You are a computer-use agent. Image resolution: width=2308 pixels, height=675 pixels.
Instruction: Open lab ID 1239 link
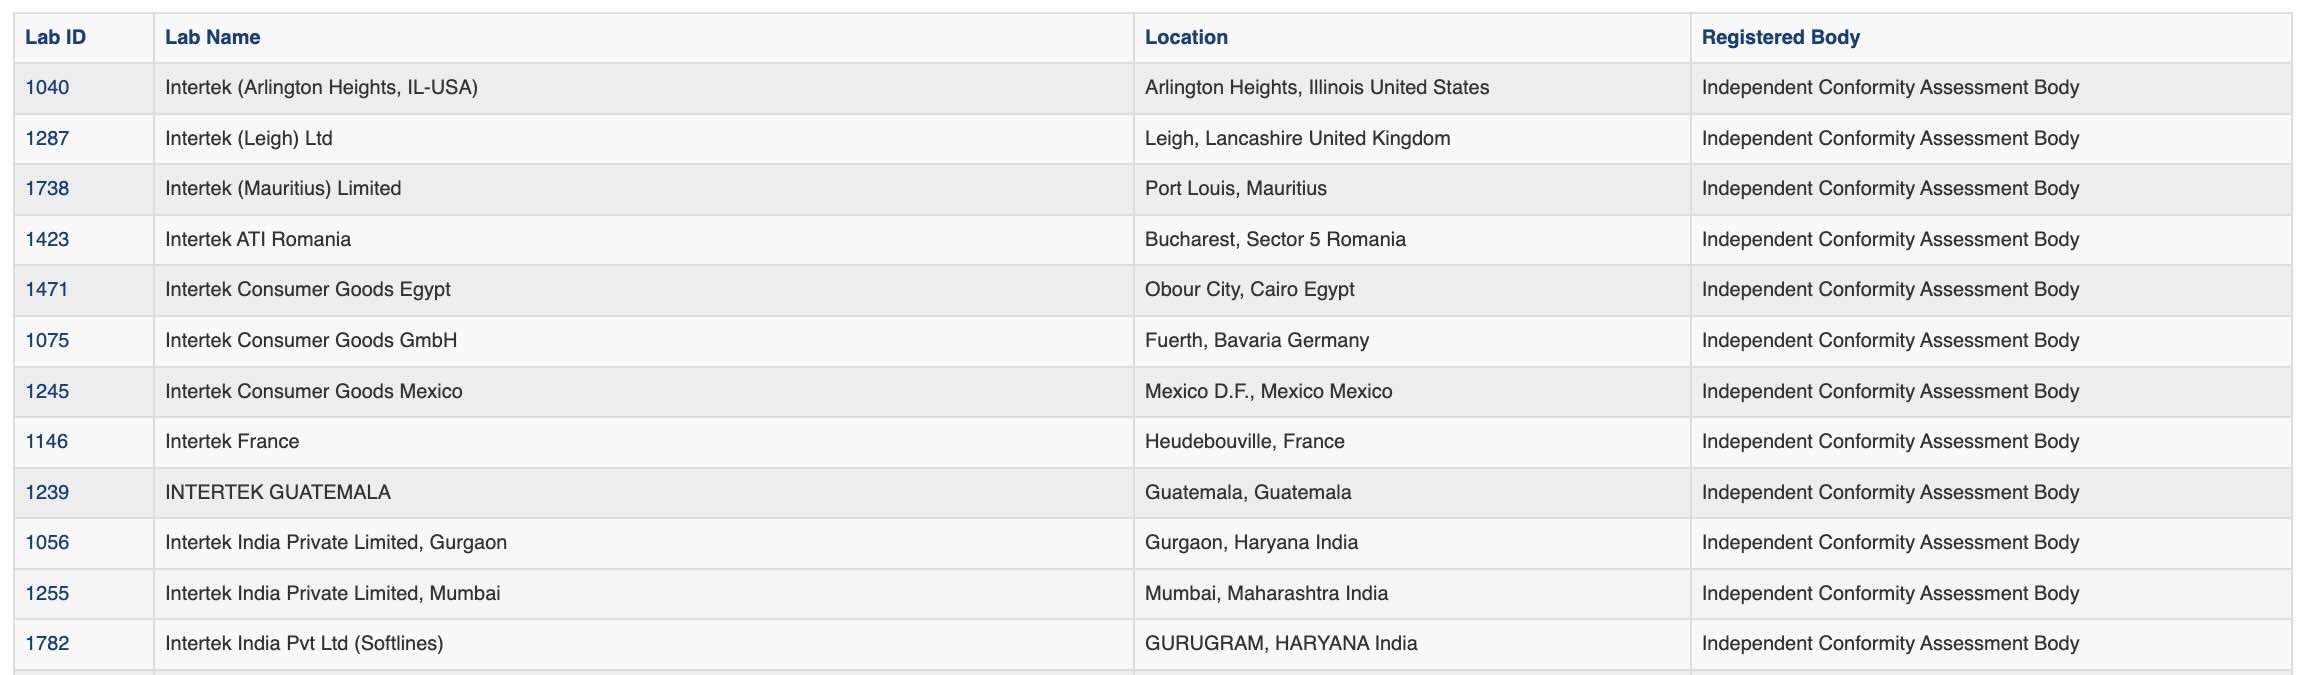47,493
